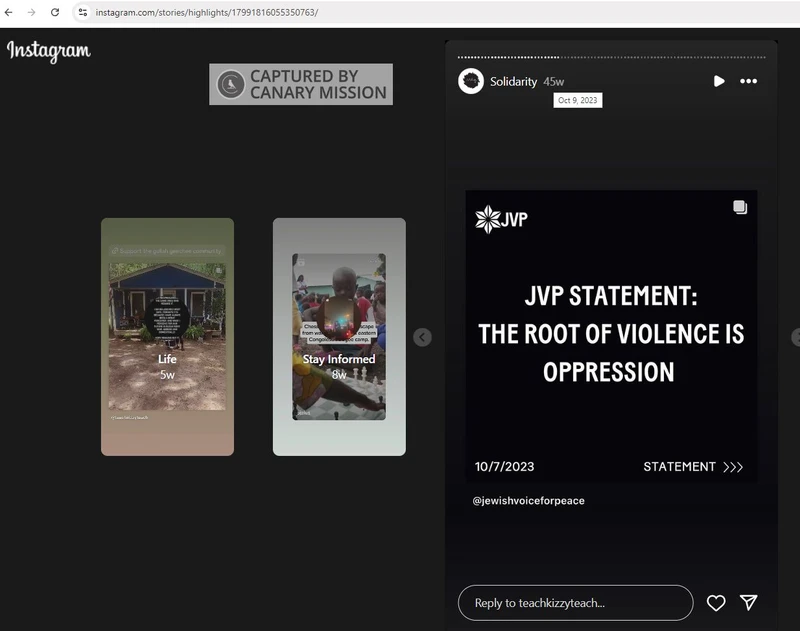
Task: Open the Stay Informed highlight thumbnail
Action: [339, 337]
